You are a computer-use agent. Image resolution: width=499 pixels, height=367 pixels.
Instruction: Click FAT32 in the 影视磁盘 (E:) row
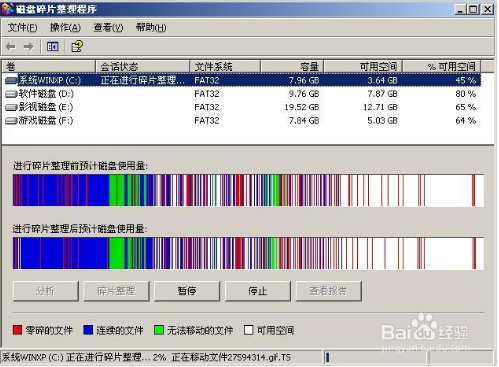click(207, 107)
